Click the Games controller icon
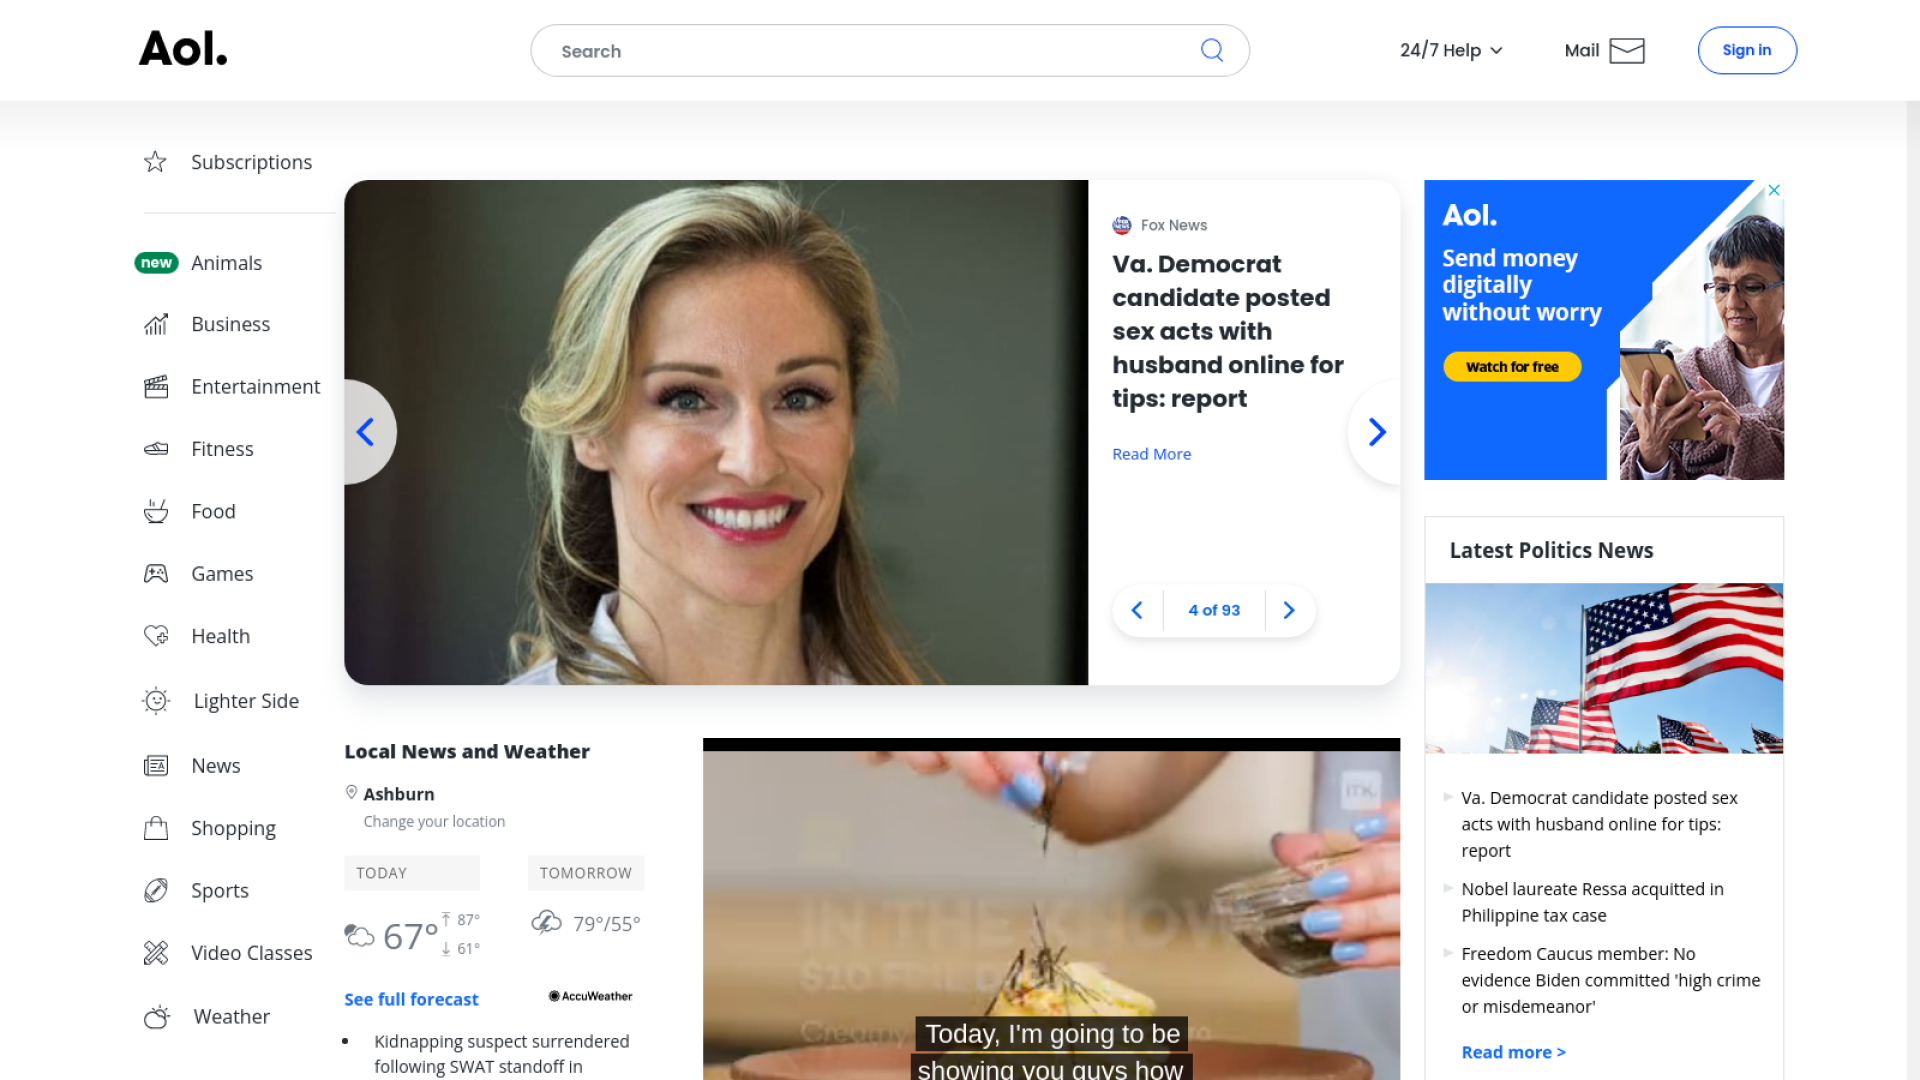Screen dimensions: 1920x1080 click(156, 573)
